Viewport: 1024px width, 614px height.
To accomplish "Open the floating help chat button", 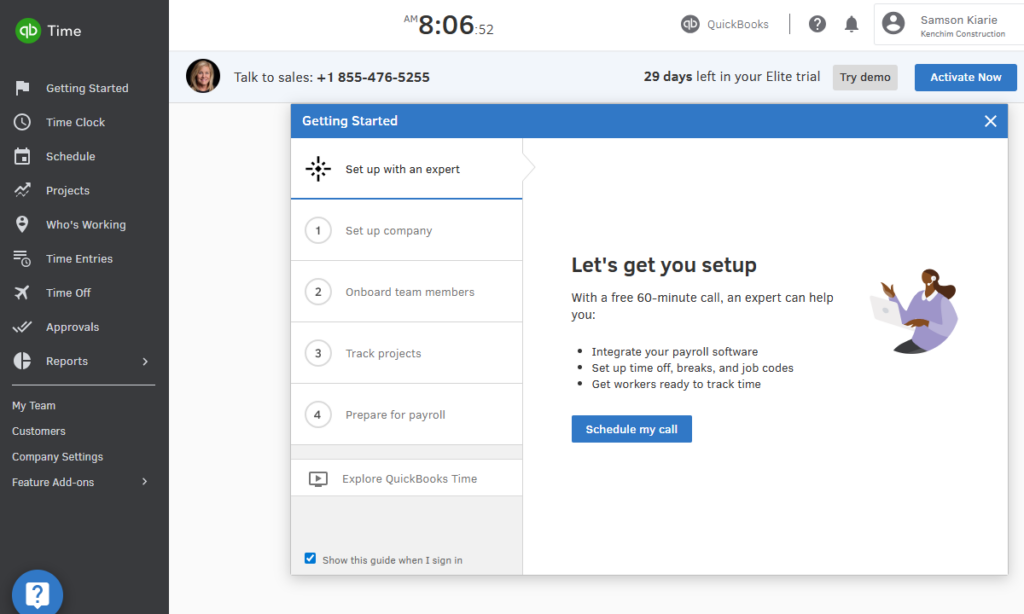I will [x=37, y=595].
